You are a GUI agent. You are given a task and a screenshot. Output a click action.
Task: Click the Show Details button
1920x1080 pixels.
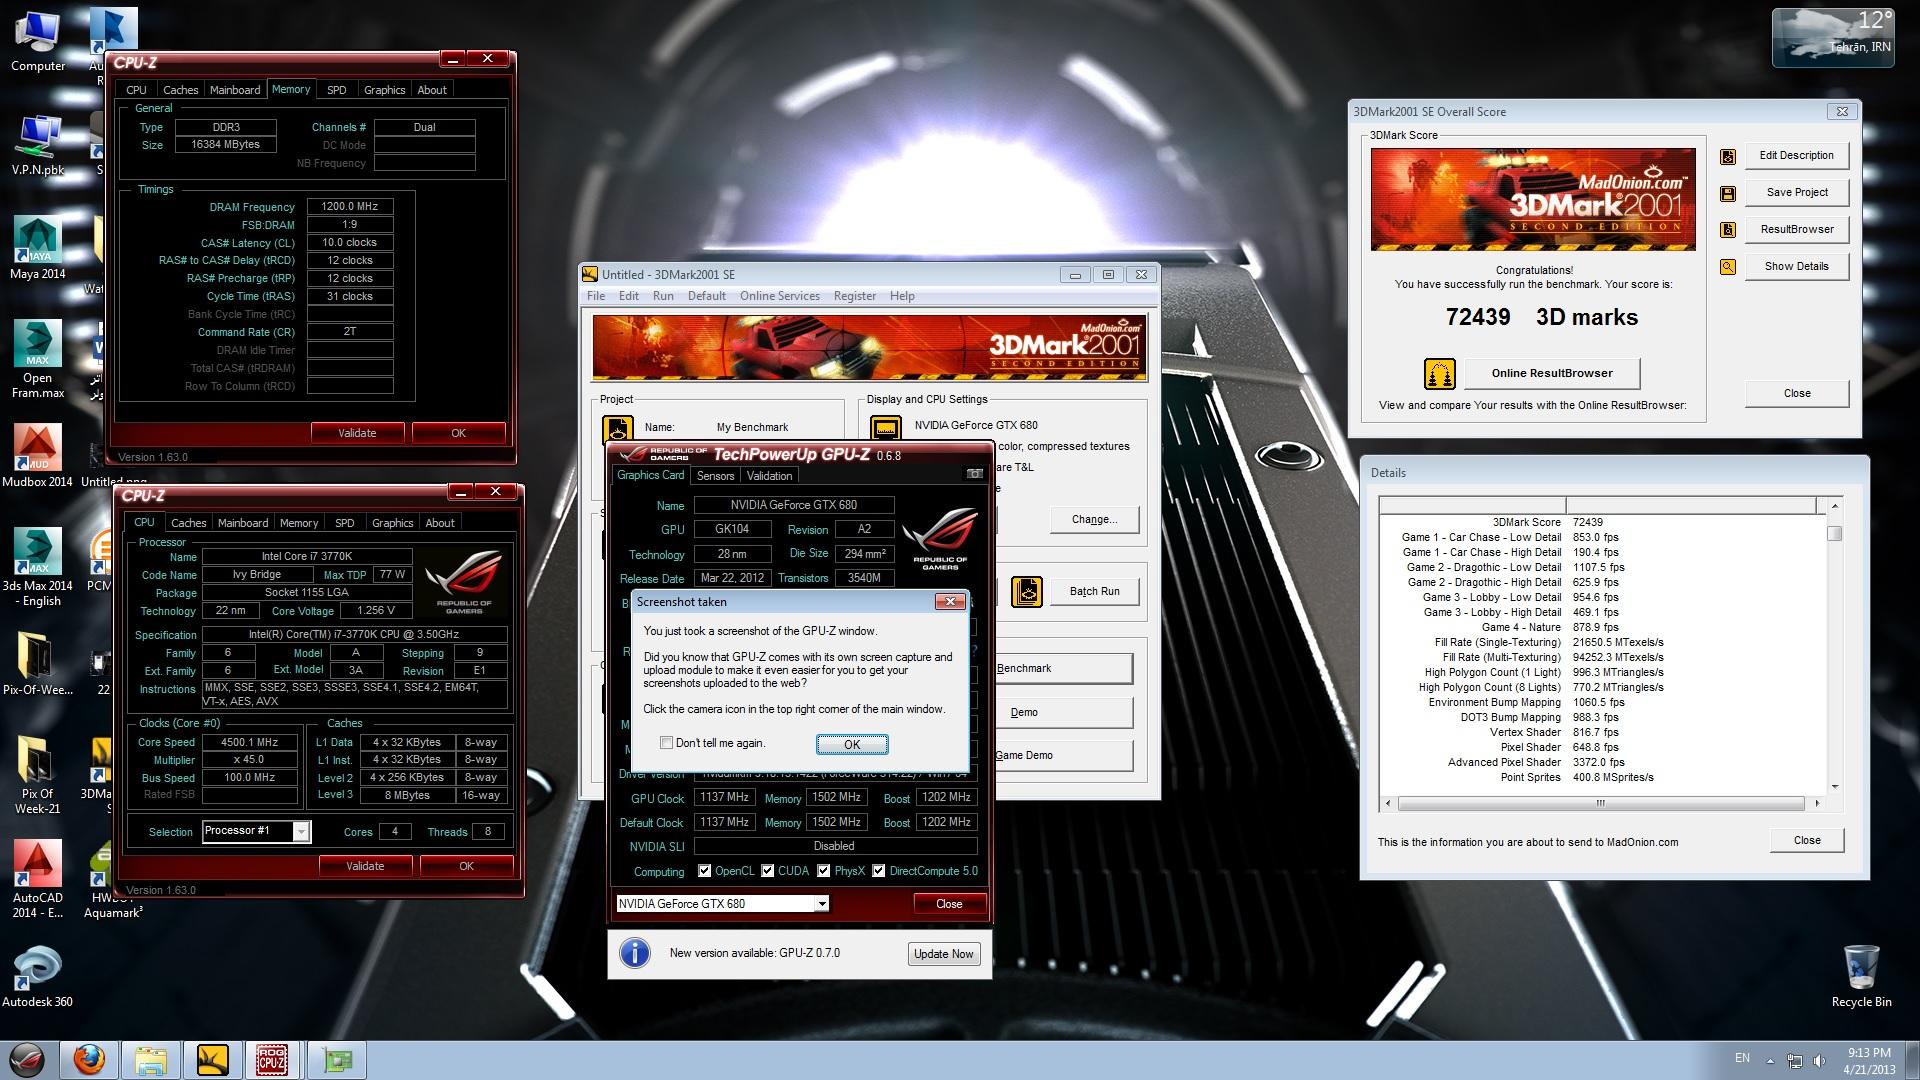(x=1796, y=266)
